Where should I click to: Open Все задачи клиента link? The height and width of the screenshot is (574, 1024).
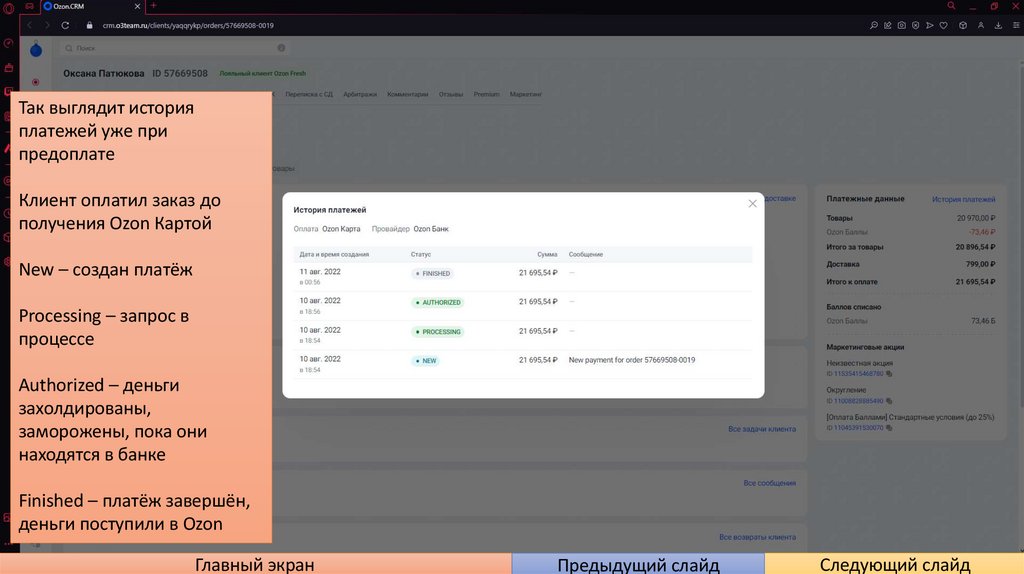tap(762, 429)
